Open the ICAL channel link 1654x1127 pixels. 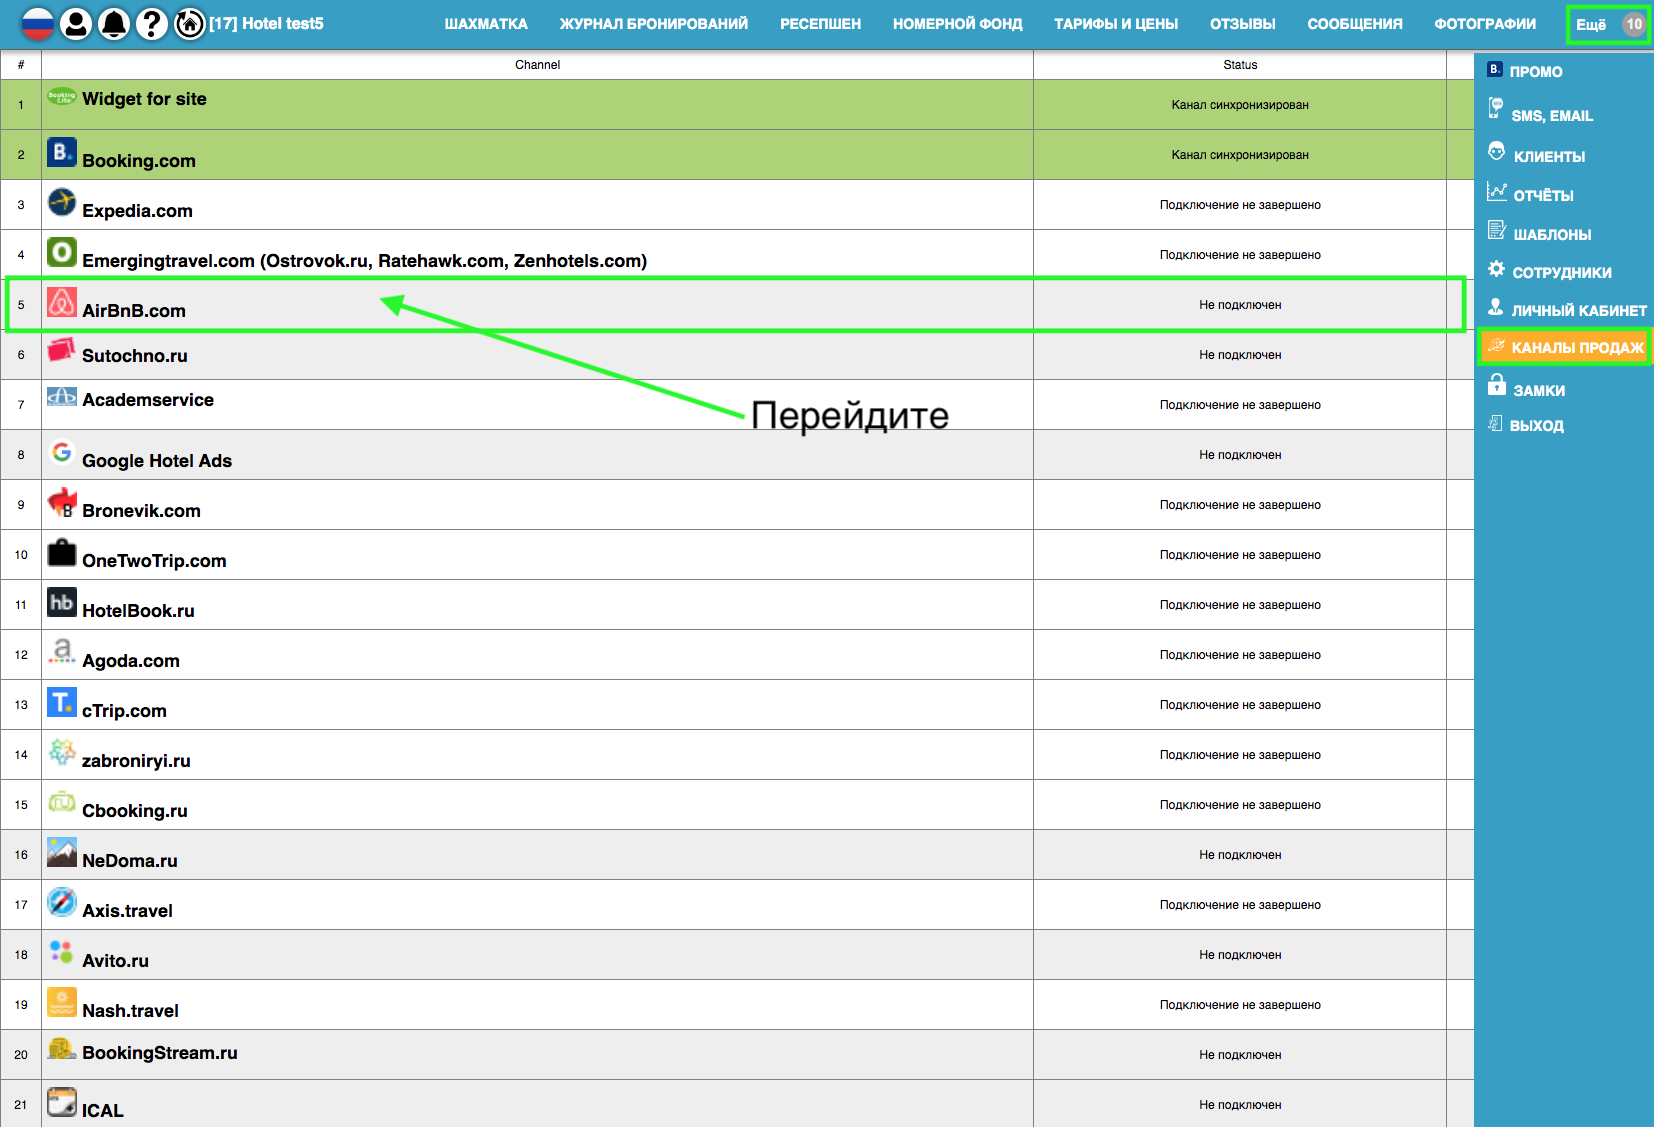tap(103, 1111)
